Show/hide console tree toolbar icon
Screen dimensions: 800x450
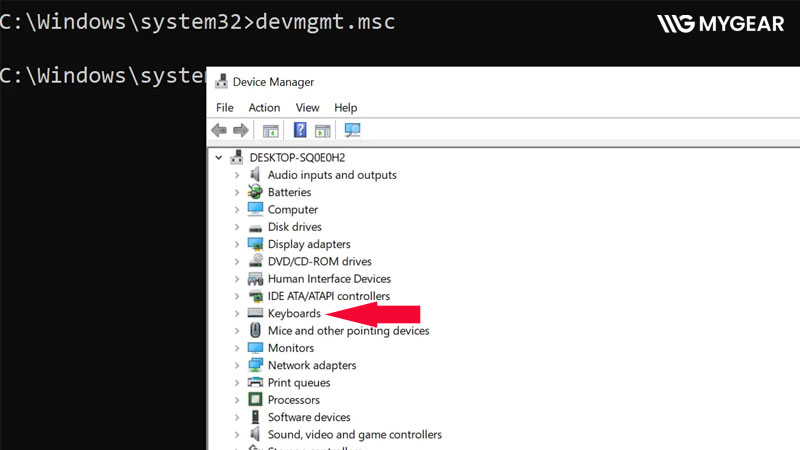270,131
